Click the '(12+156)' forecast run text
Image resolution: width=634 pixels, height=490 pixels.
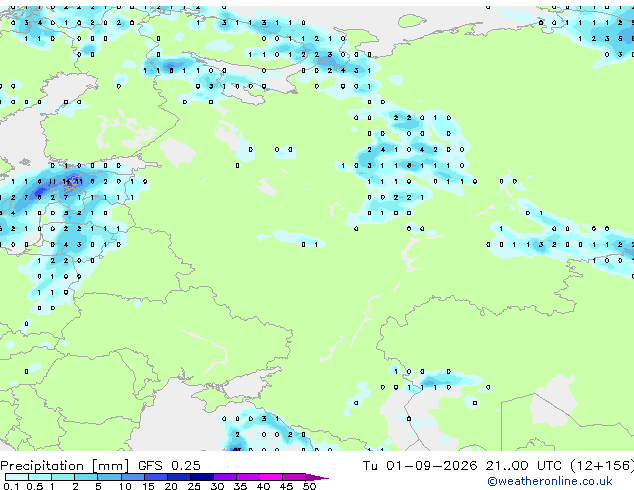point(602,466)
